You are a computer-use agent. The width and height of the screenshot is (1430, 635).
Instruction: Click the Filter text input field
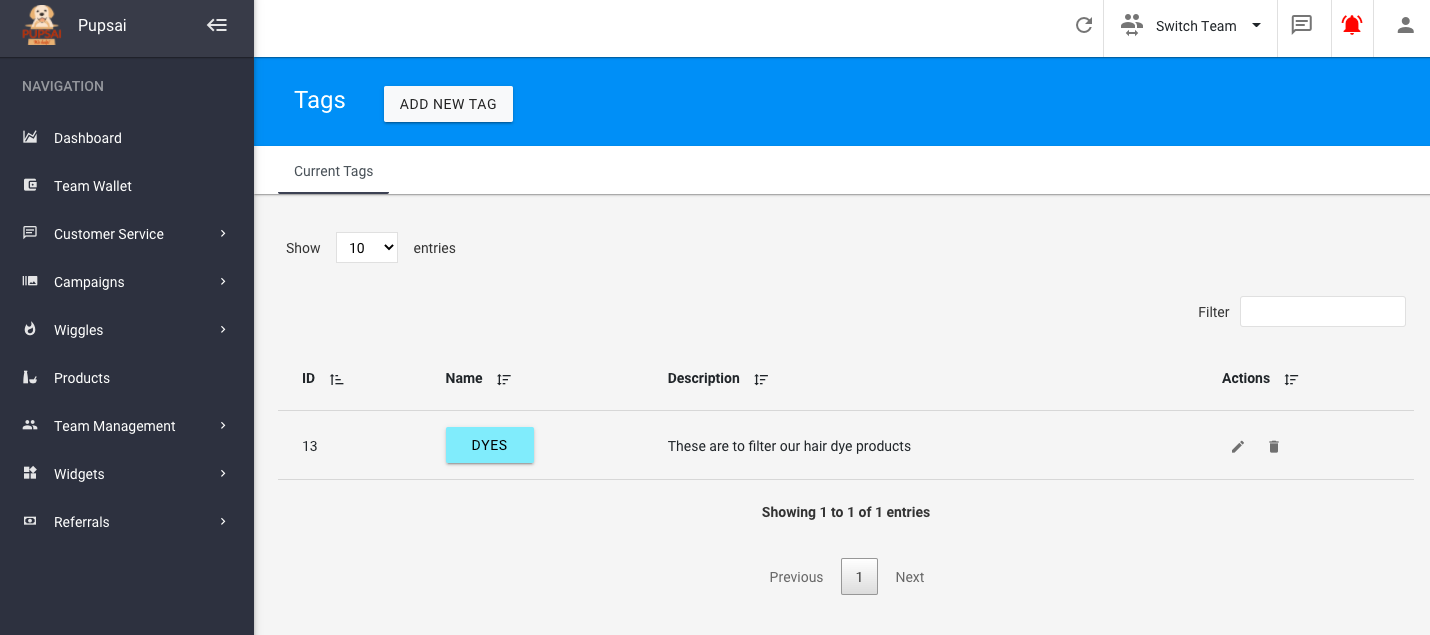coord(1322,312)
